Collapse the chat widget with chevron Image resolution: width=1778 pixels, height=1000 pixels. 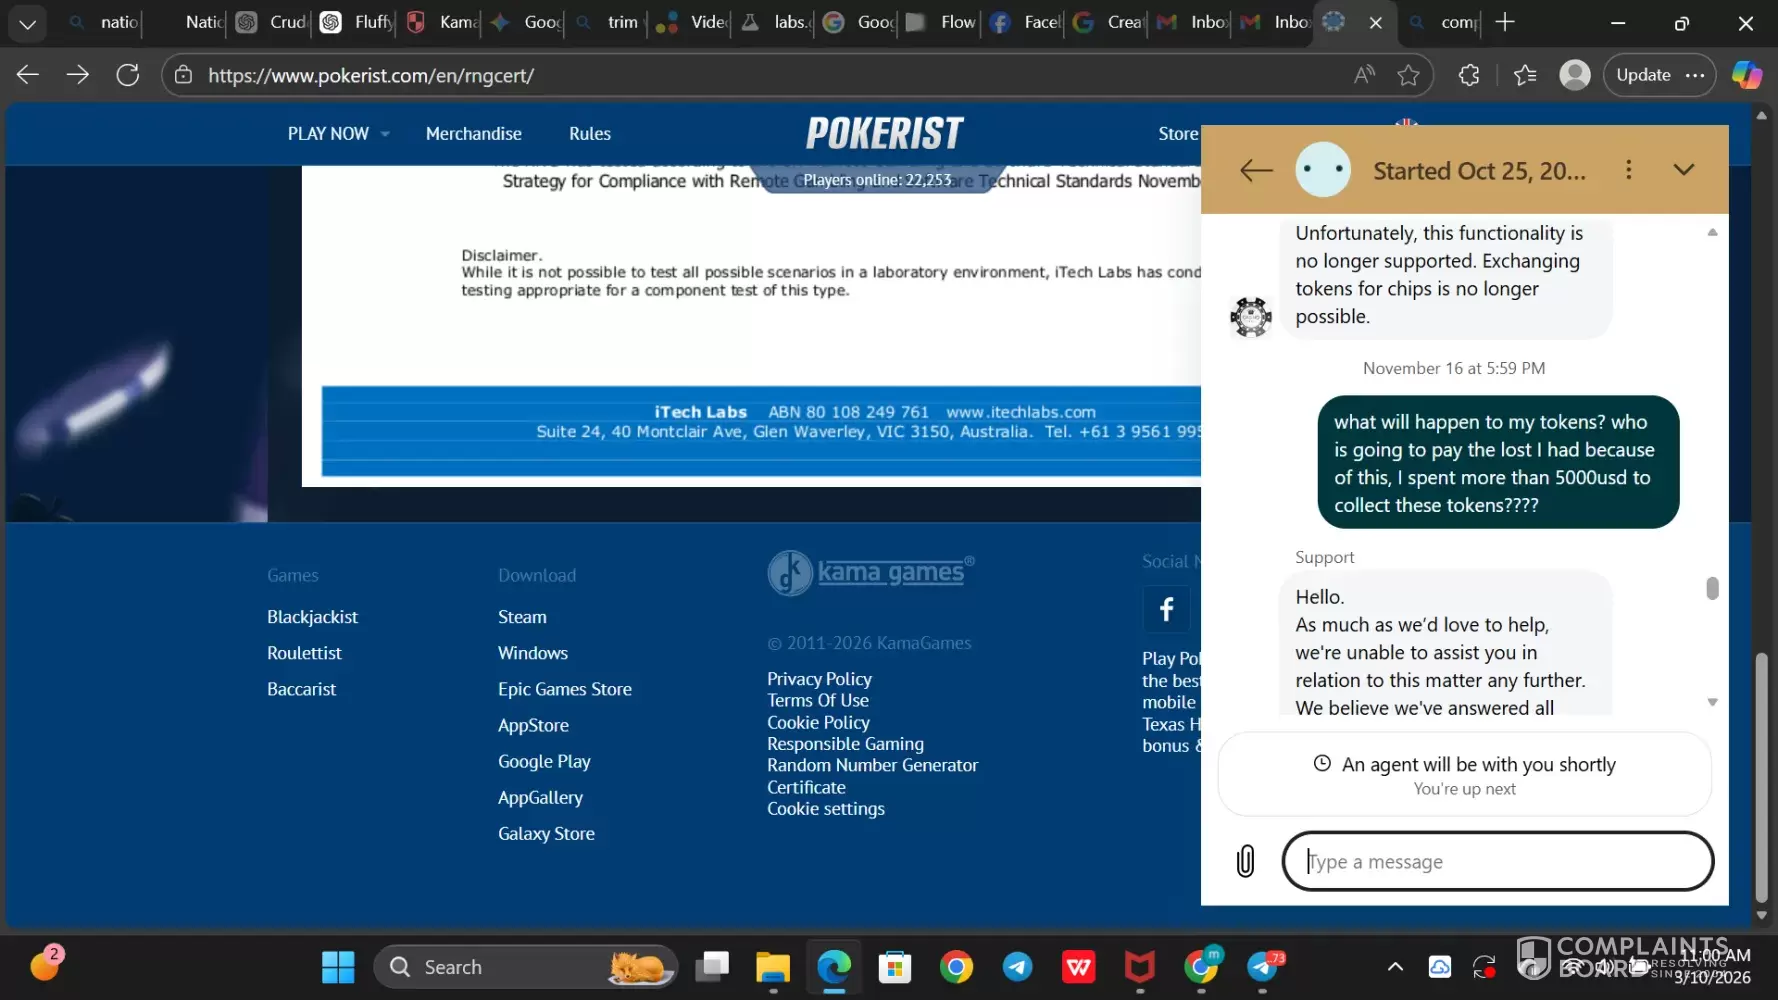click(1684, 170)
